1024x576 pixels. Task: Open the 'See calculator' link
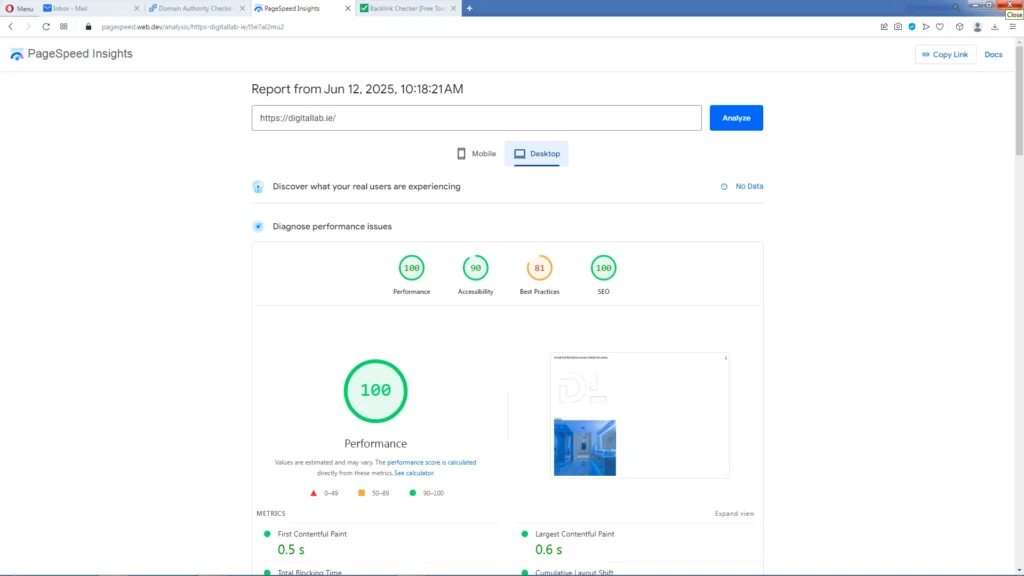(x=414, y=473)
